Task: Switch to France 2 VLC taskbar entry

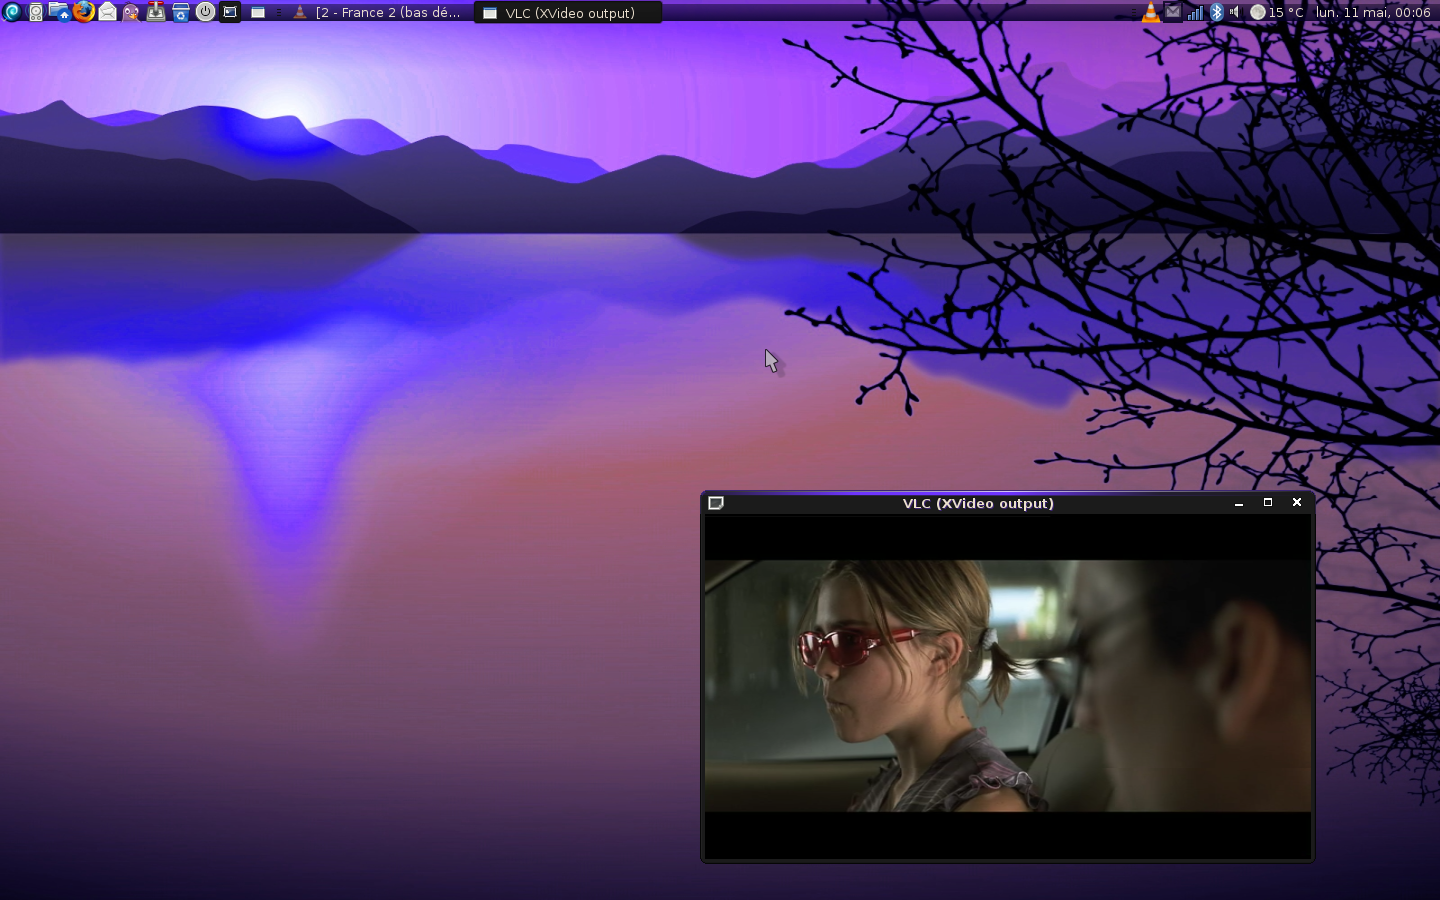Action: click(x=377, y=13)
